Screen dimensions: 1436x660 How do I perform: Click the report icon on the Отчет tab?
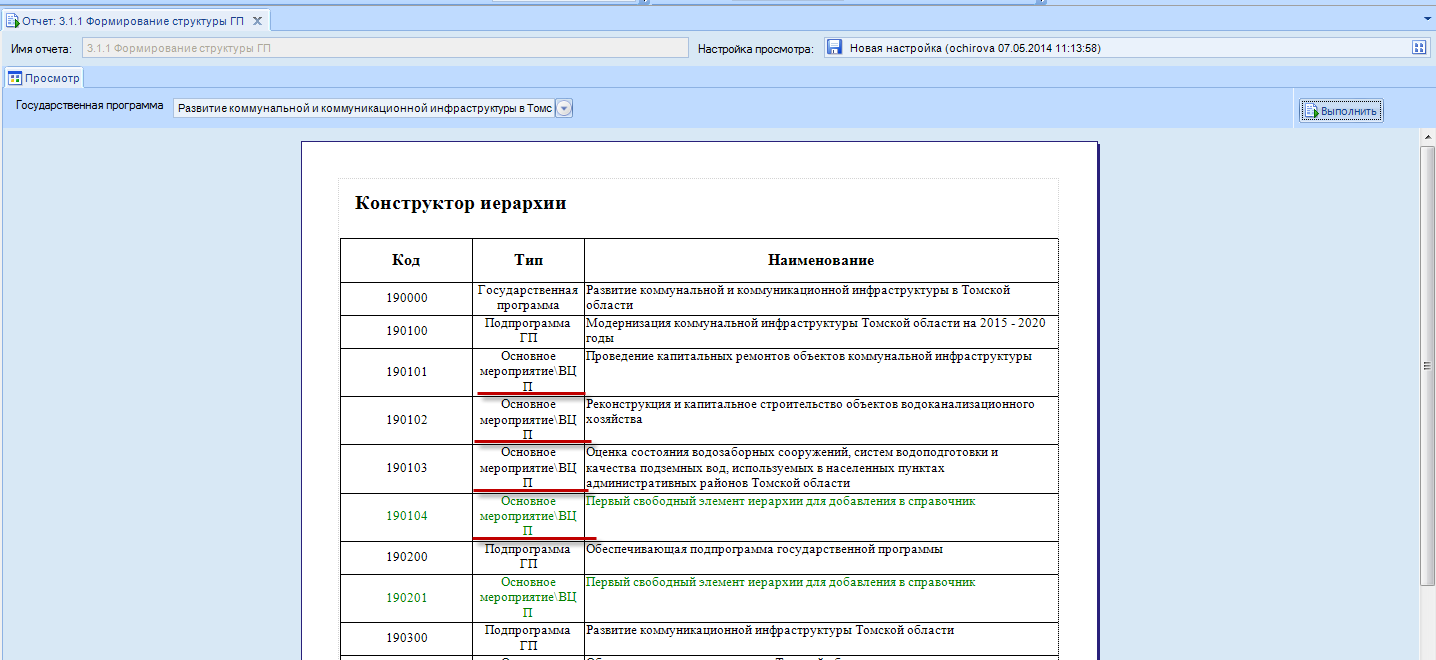(13, 21)
